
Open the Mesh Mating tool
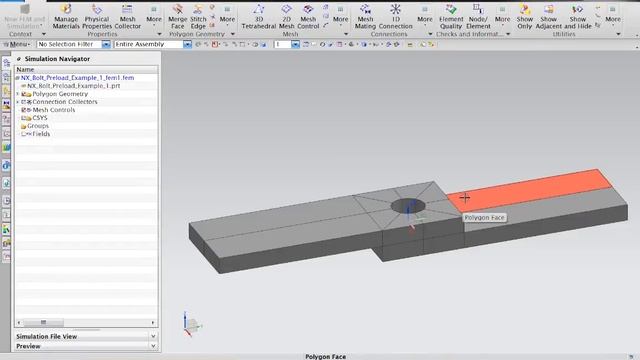pyautogui.click(x=365, y=16)
